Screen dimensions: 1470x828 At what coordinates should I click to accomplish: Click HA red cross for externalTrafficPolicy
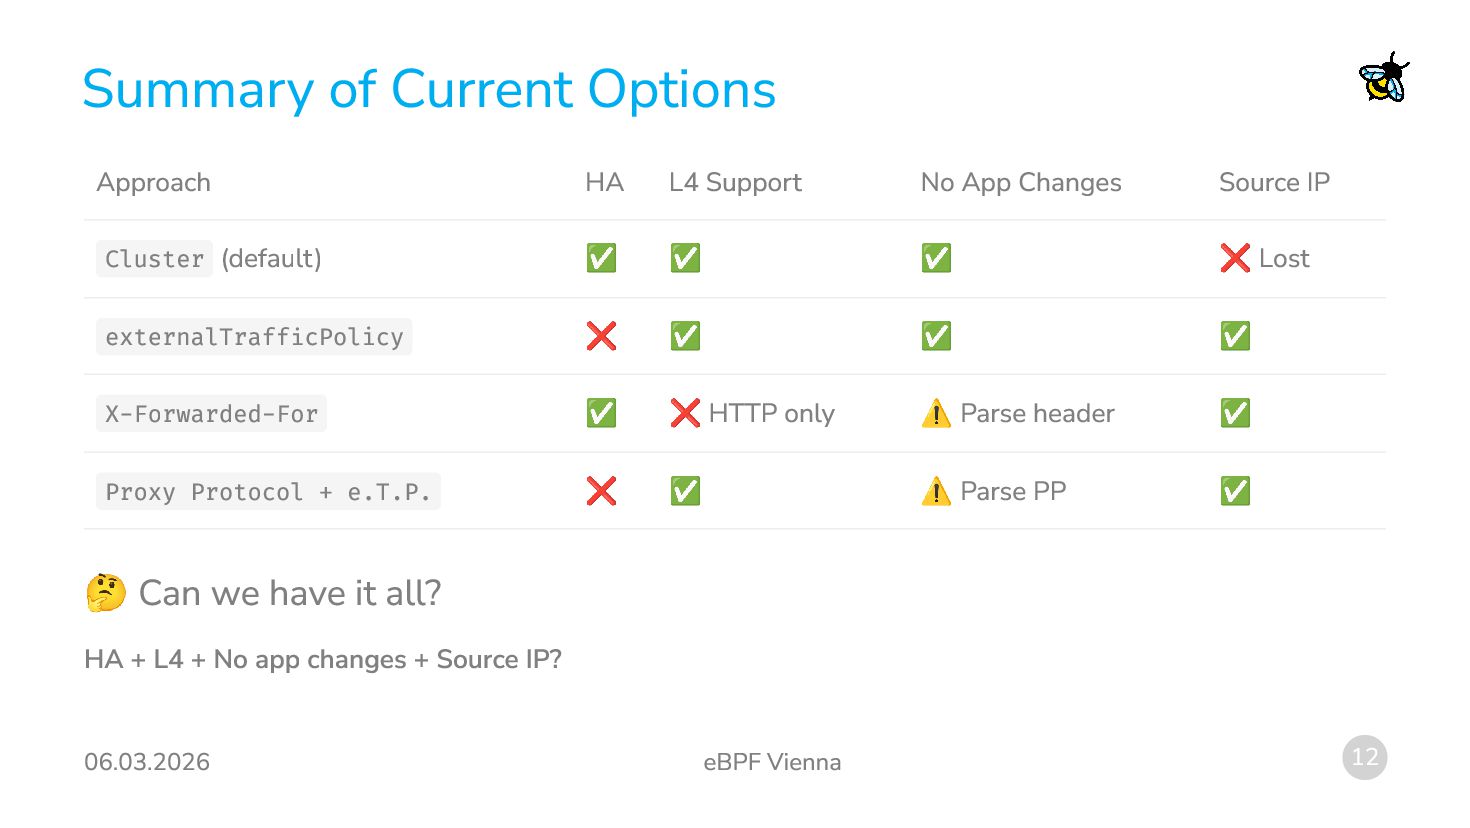(x=601, y=336)
